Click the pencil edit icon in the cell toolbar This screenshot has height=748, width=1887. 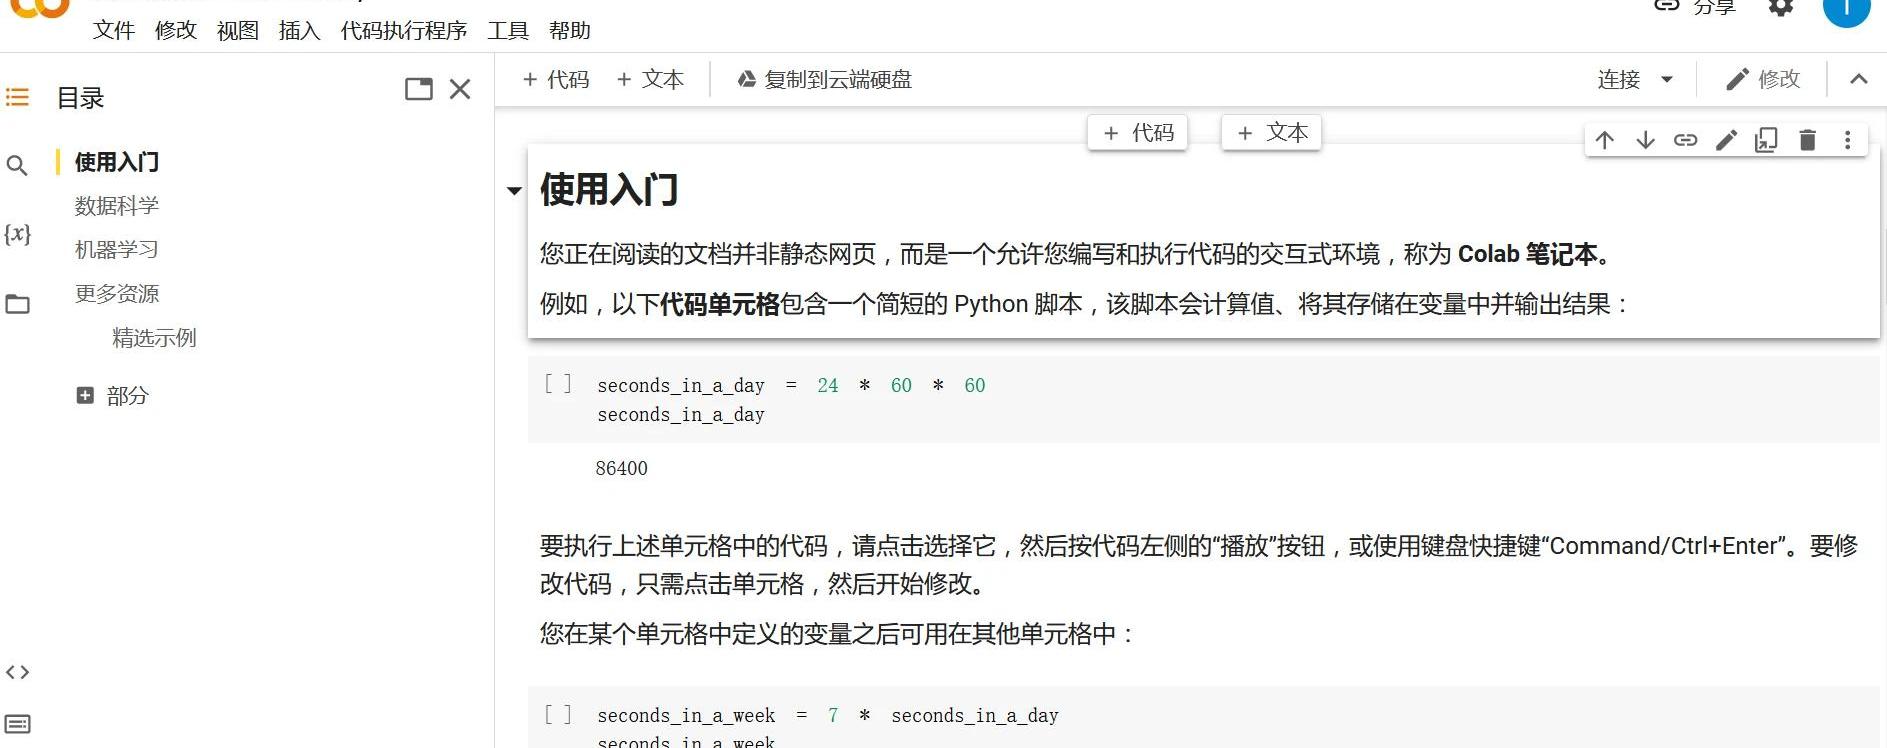coord(1726,140)
